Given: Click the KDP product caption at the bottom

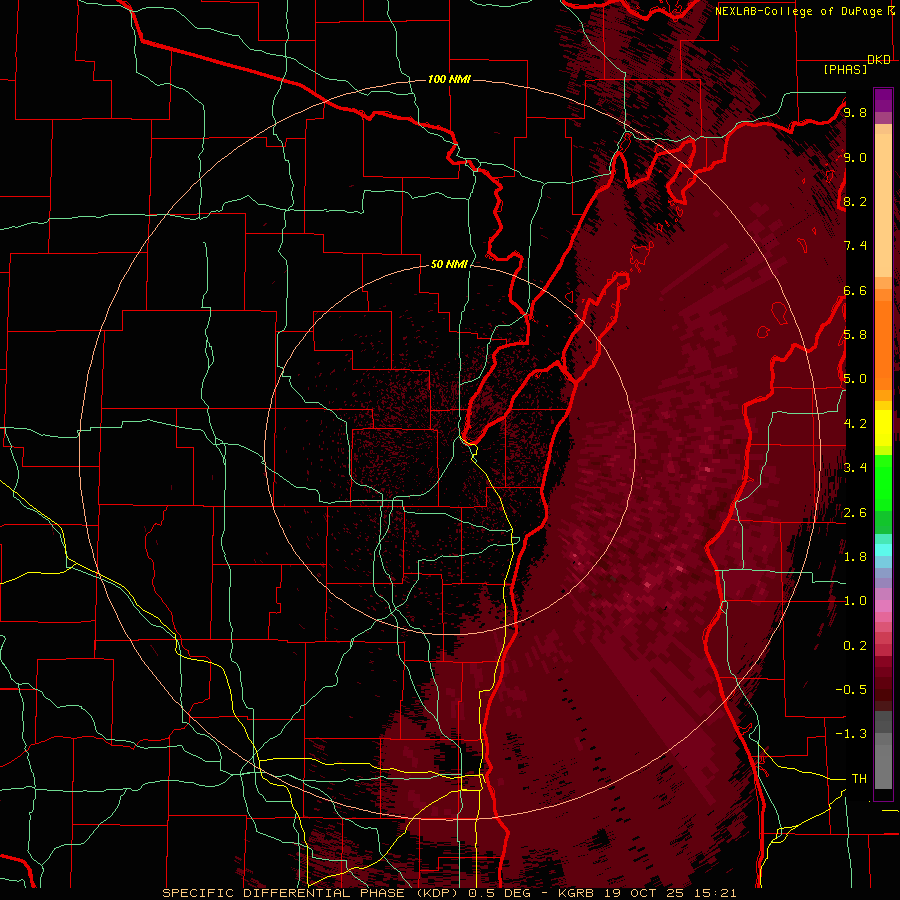Looking at the screenshot, I should pos(449,893).
